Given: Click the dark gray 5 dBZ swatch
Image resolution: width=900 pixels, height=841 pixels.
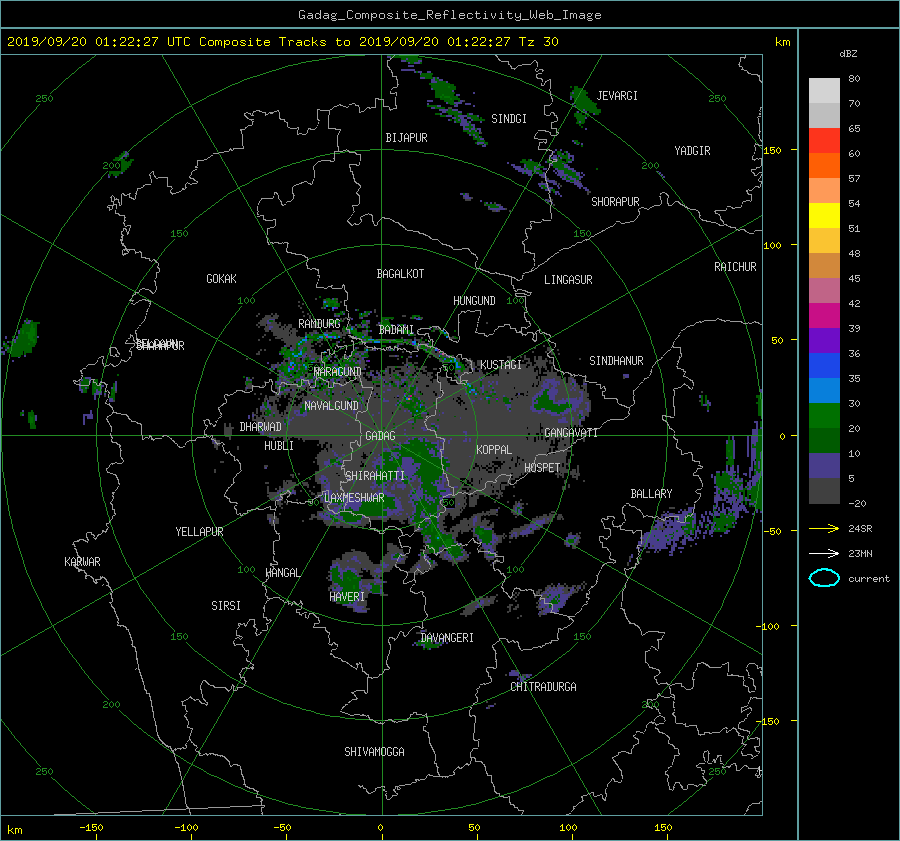Looking at the screenshot, I should pyautogui.click(x=824, y=491).
